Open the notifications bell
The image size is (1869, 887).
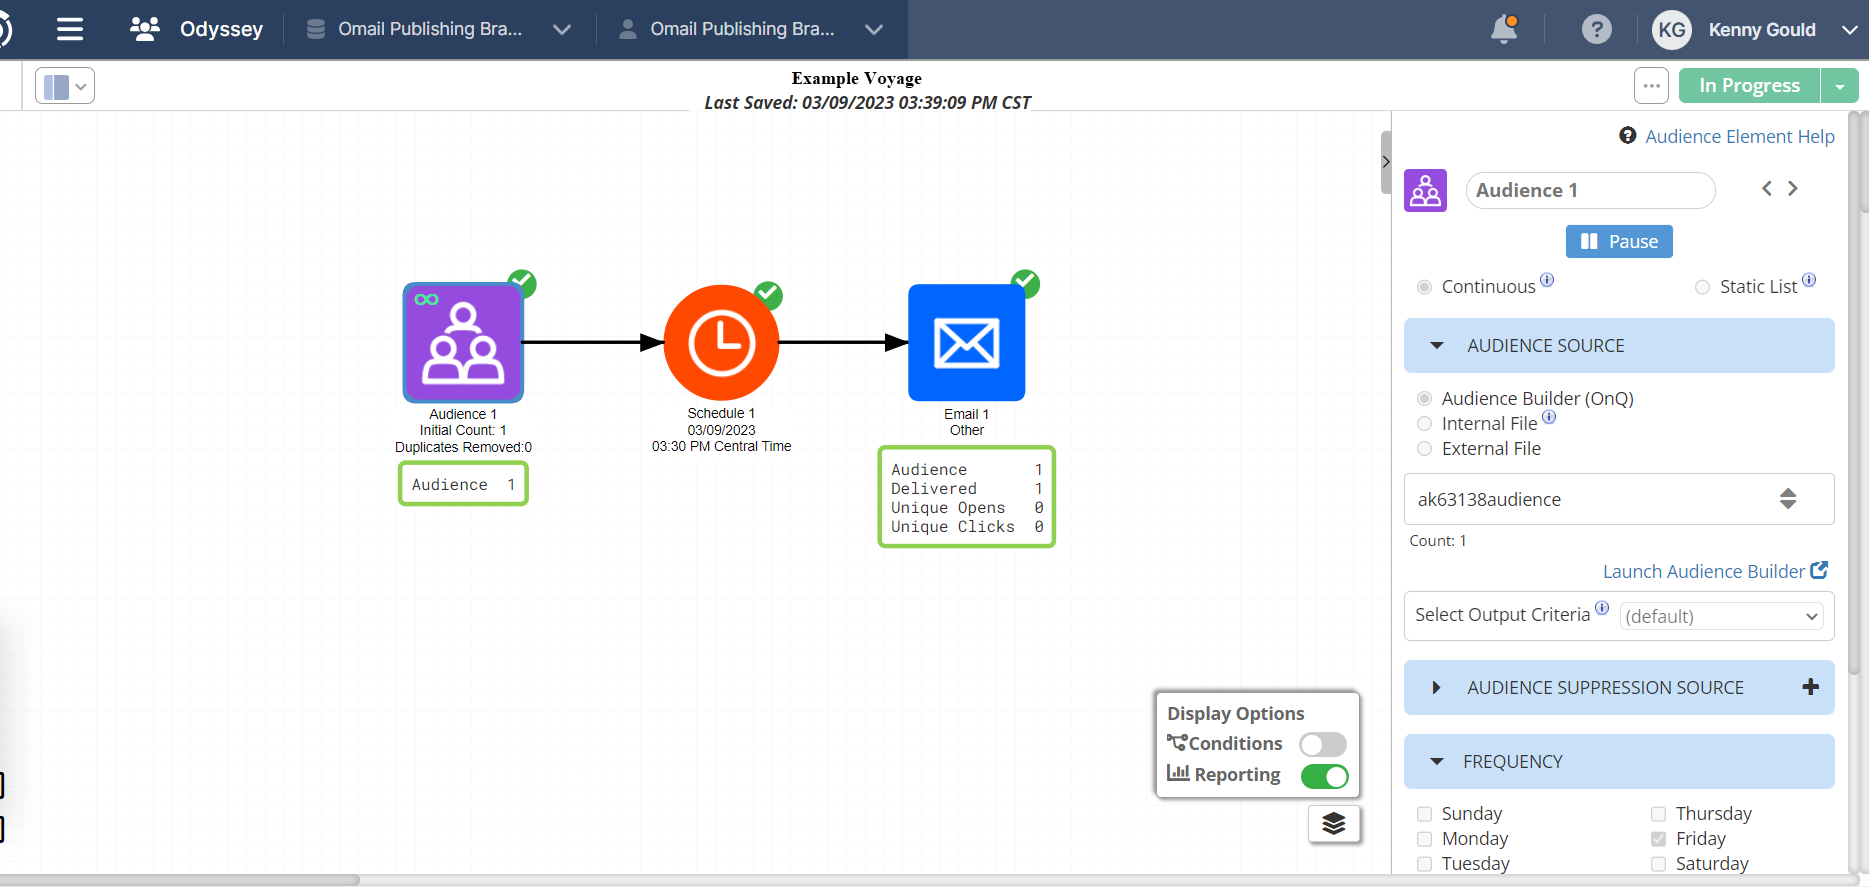click(x=1503, y=30)
